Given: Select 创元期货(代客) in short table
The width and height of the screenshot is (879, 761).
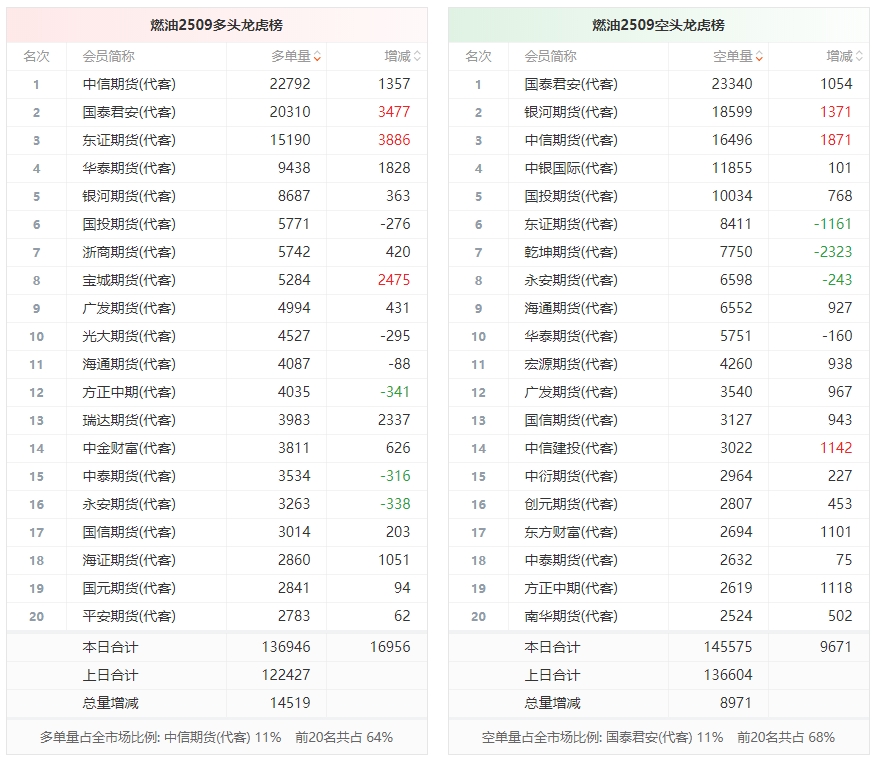Looking at the screenshot, I should (571, 504).
